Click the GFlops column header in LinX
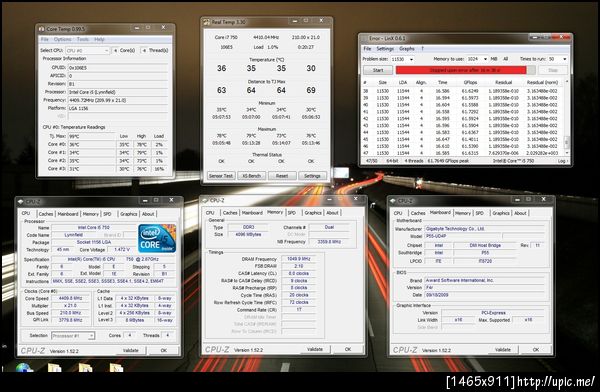This screenshot has width=600, height=392. pos(470,82)
